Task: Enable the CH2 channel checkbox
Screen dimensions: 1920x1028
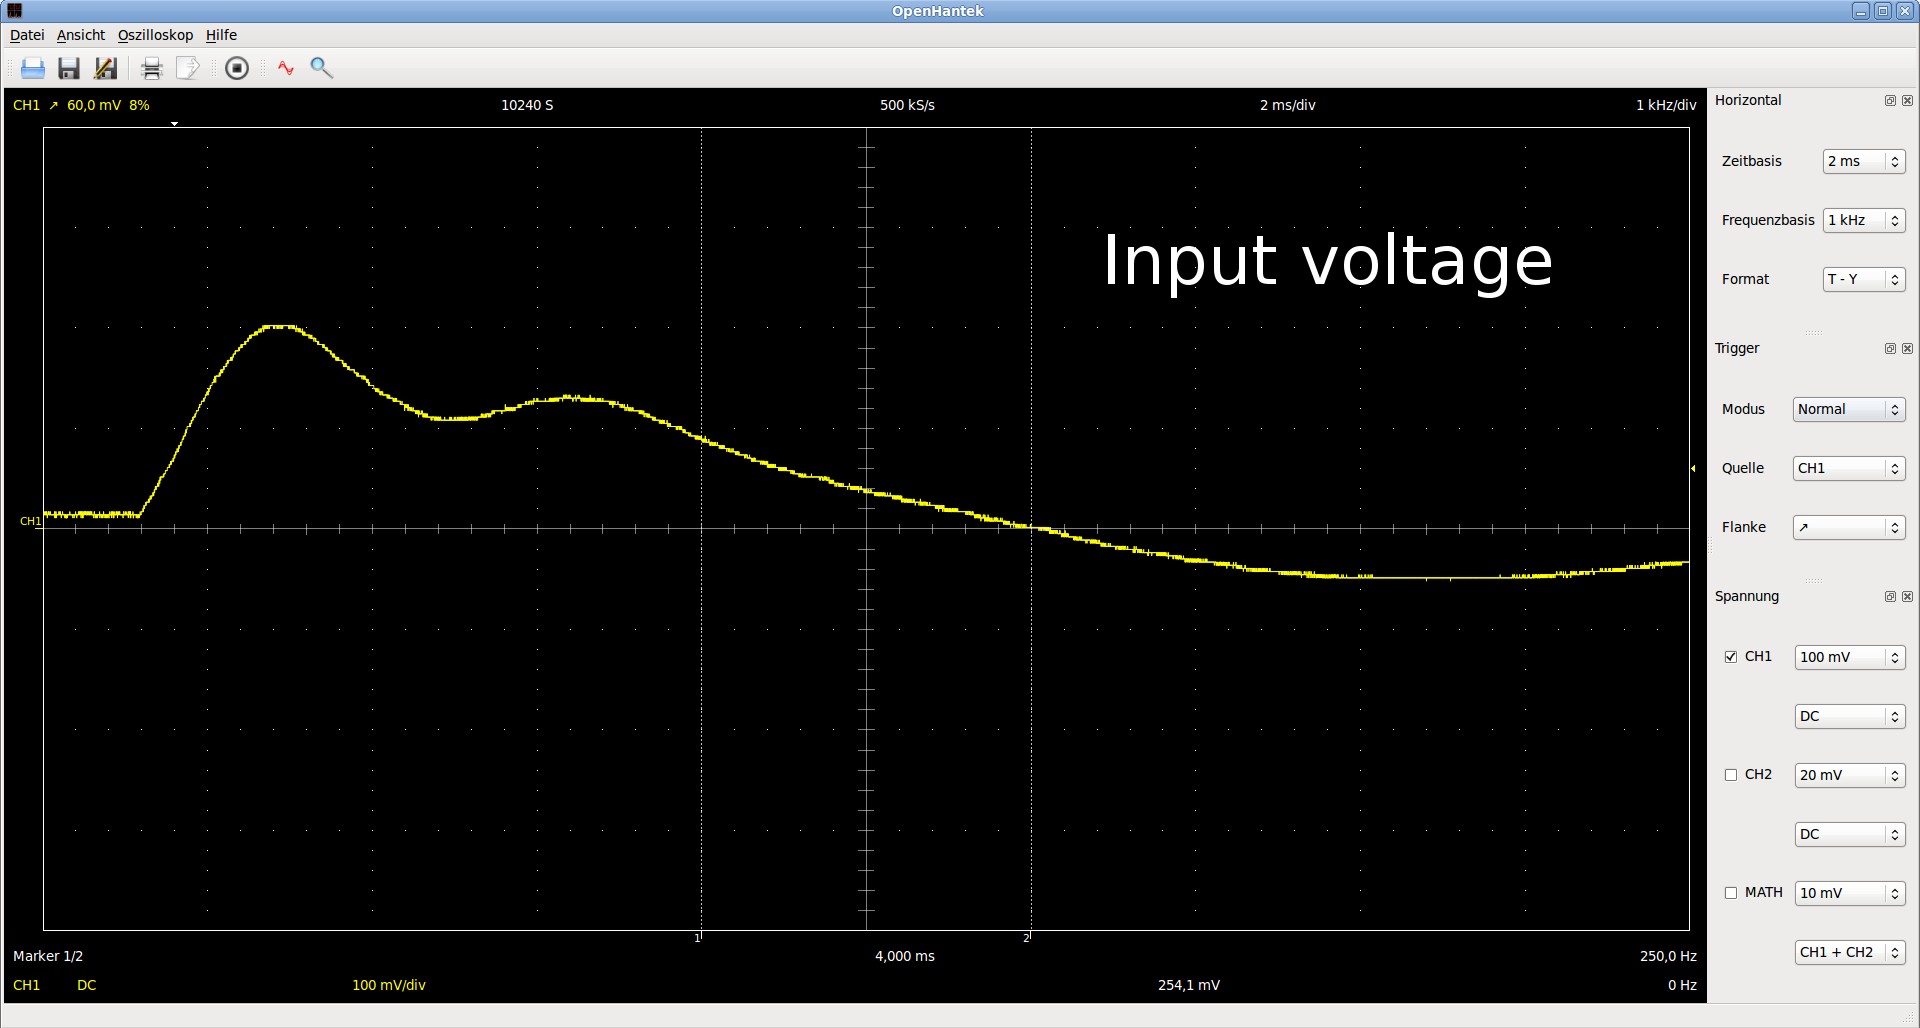Action: pyautogui.click(x=1731, y=775)
